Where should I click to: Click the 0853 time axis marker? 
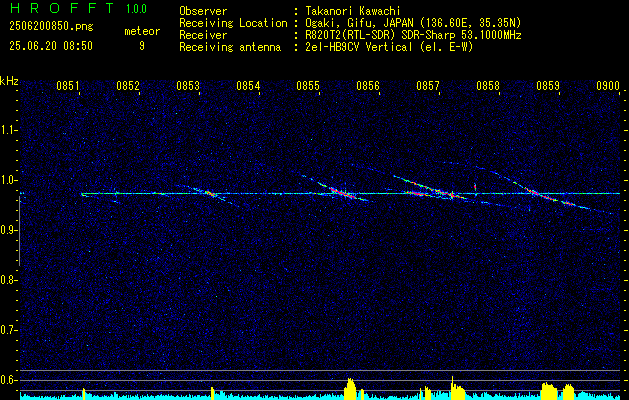[x=188, y=86]
